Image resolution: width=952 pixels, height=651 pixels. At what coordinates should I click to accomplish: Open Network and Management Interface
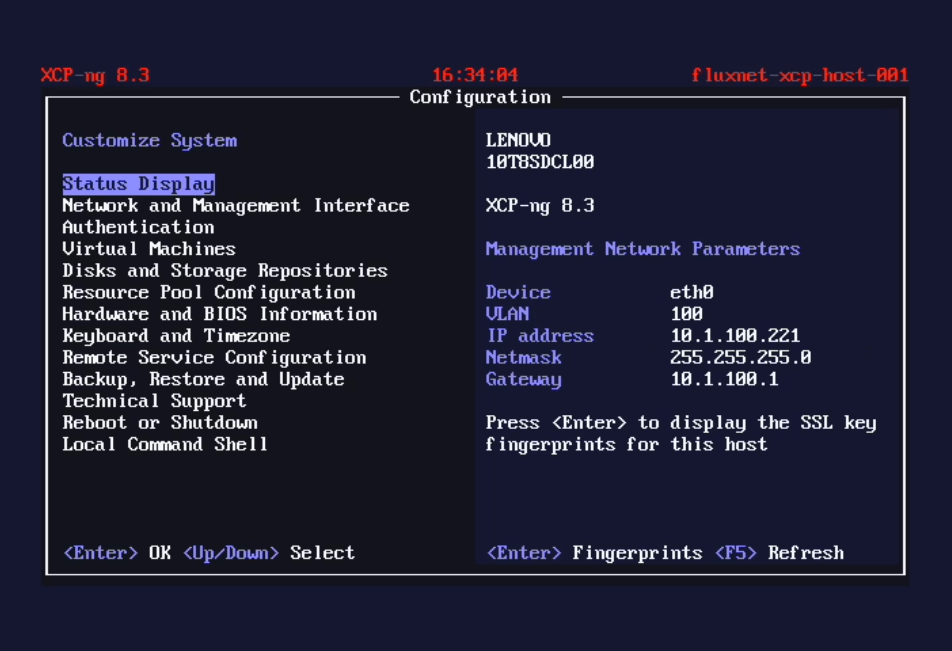point(235,206)
